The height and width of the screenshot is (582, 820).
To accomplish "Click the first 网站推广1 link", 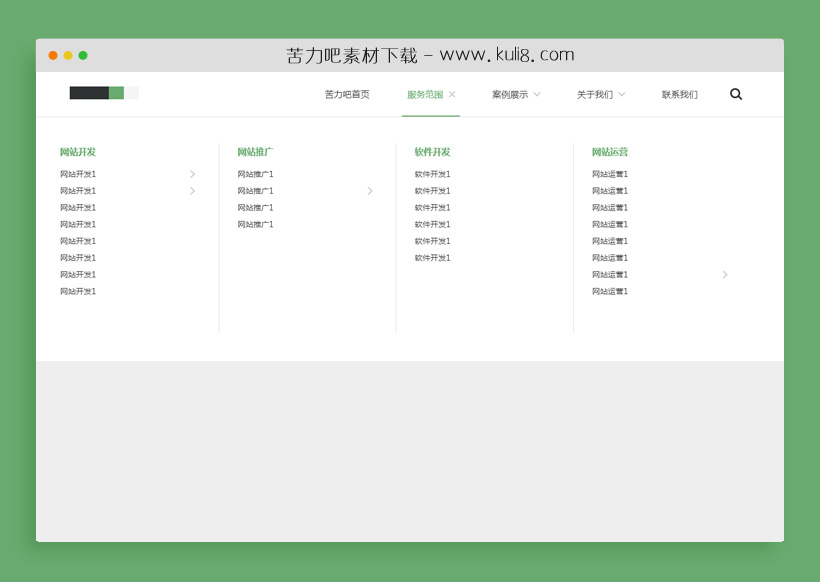I will click(x=255, y=174).
